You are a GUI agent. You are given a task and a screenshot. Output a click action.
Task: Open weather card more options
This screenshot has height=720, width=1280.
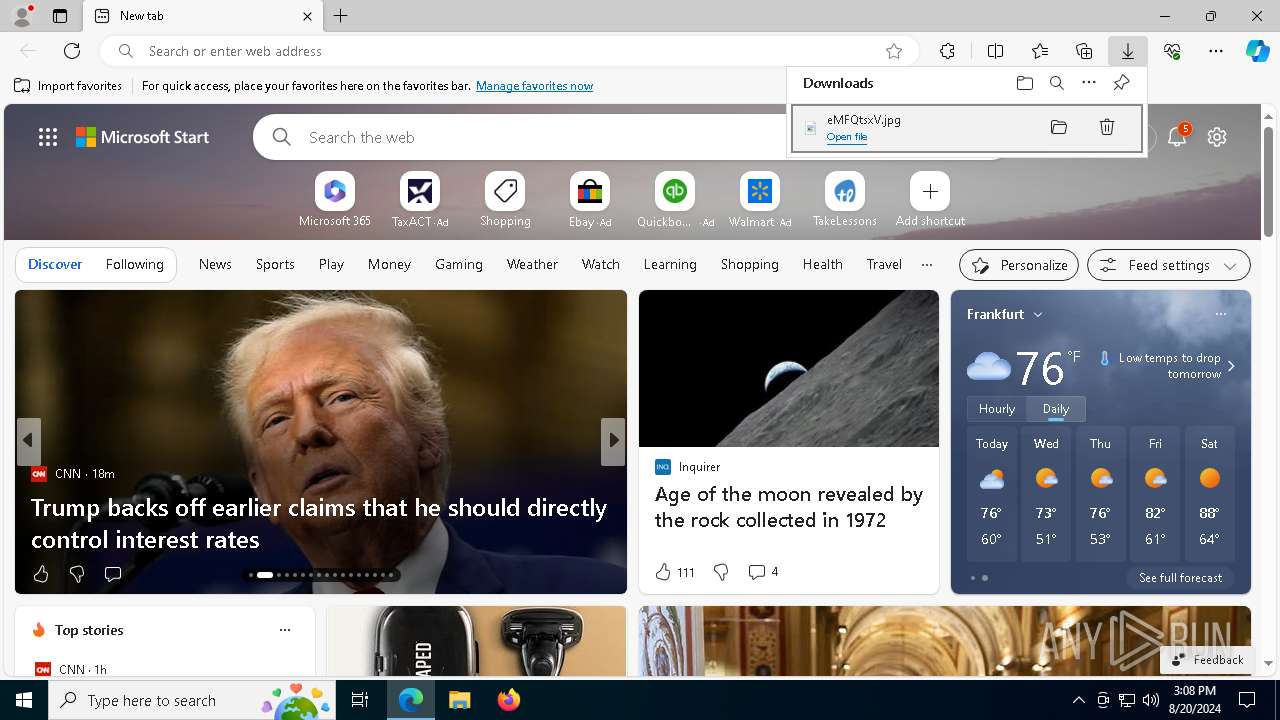click(x=1220, y=314)
